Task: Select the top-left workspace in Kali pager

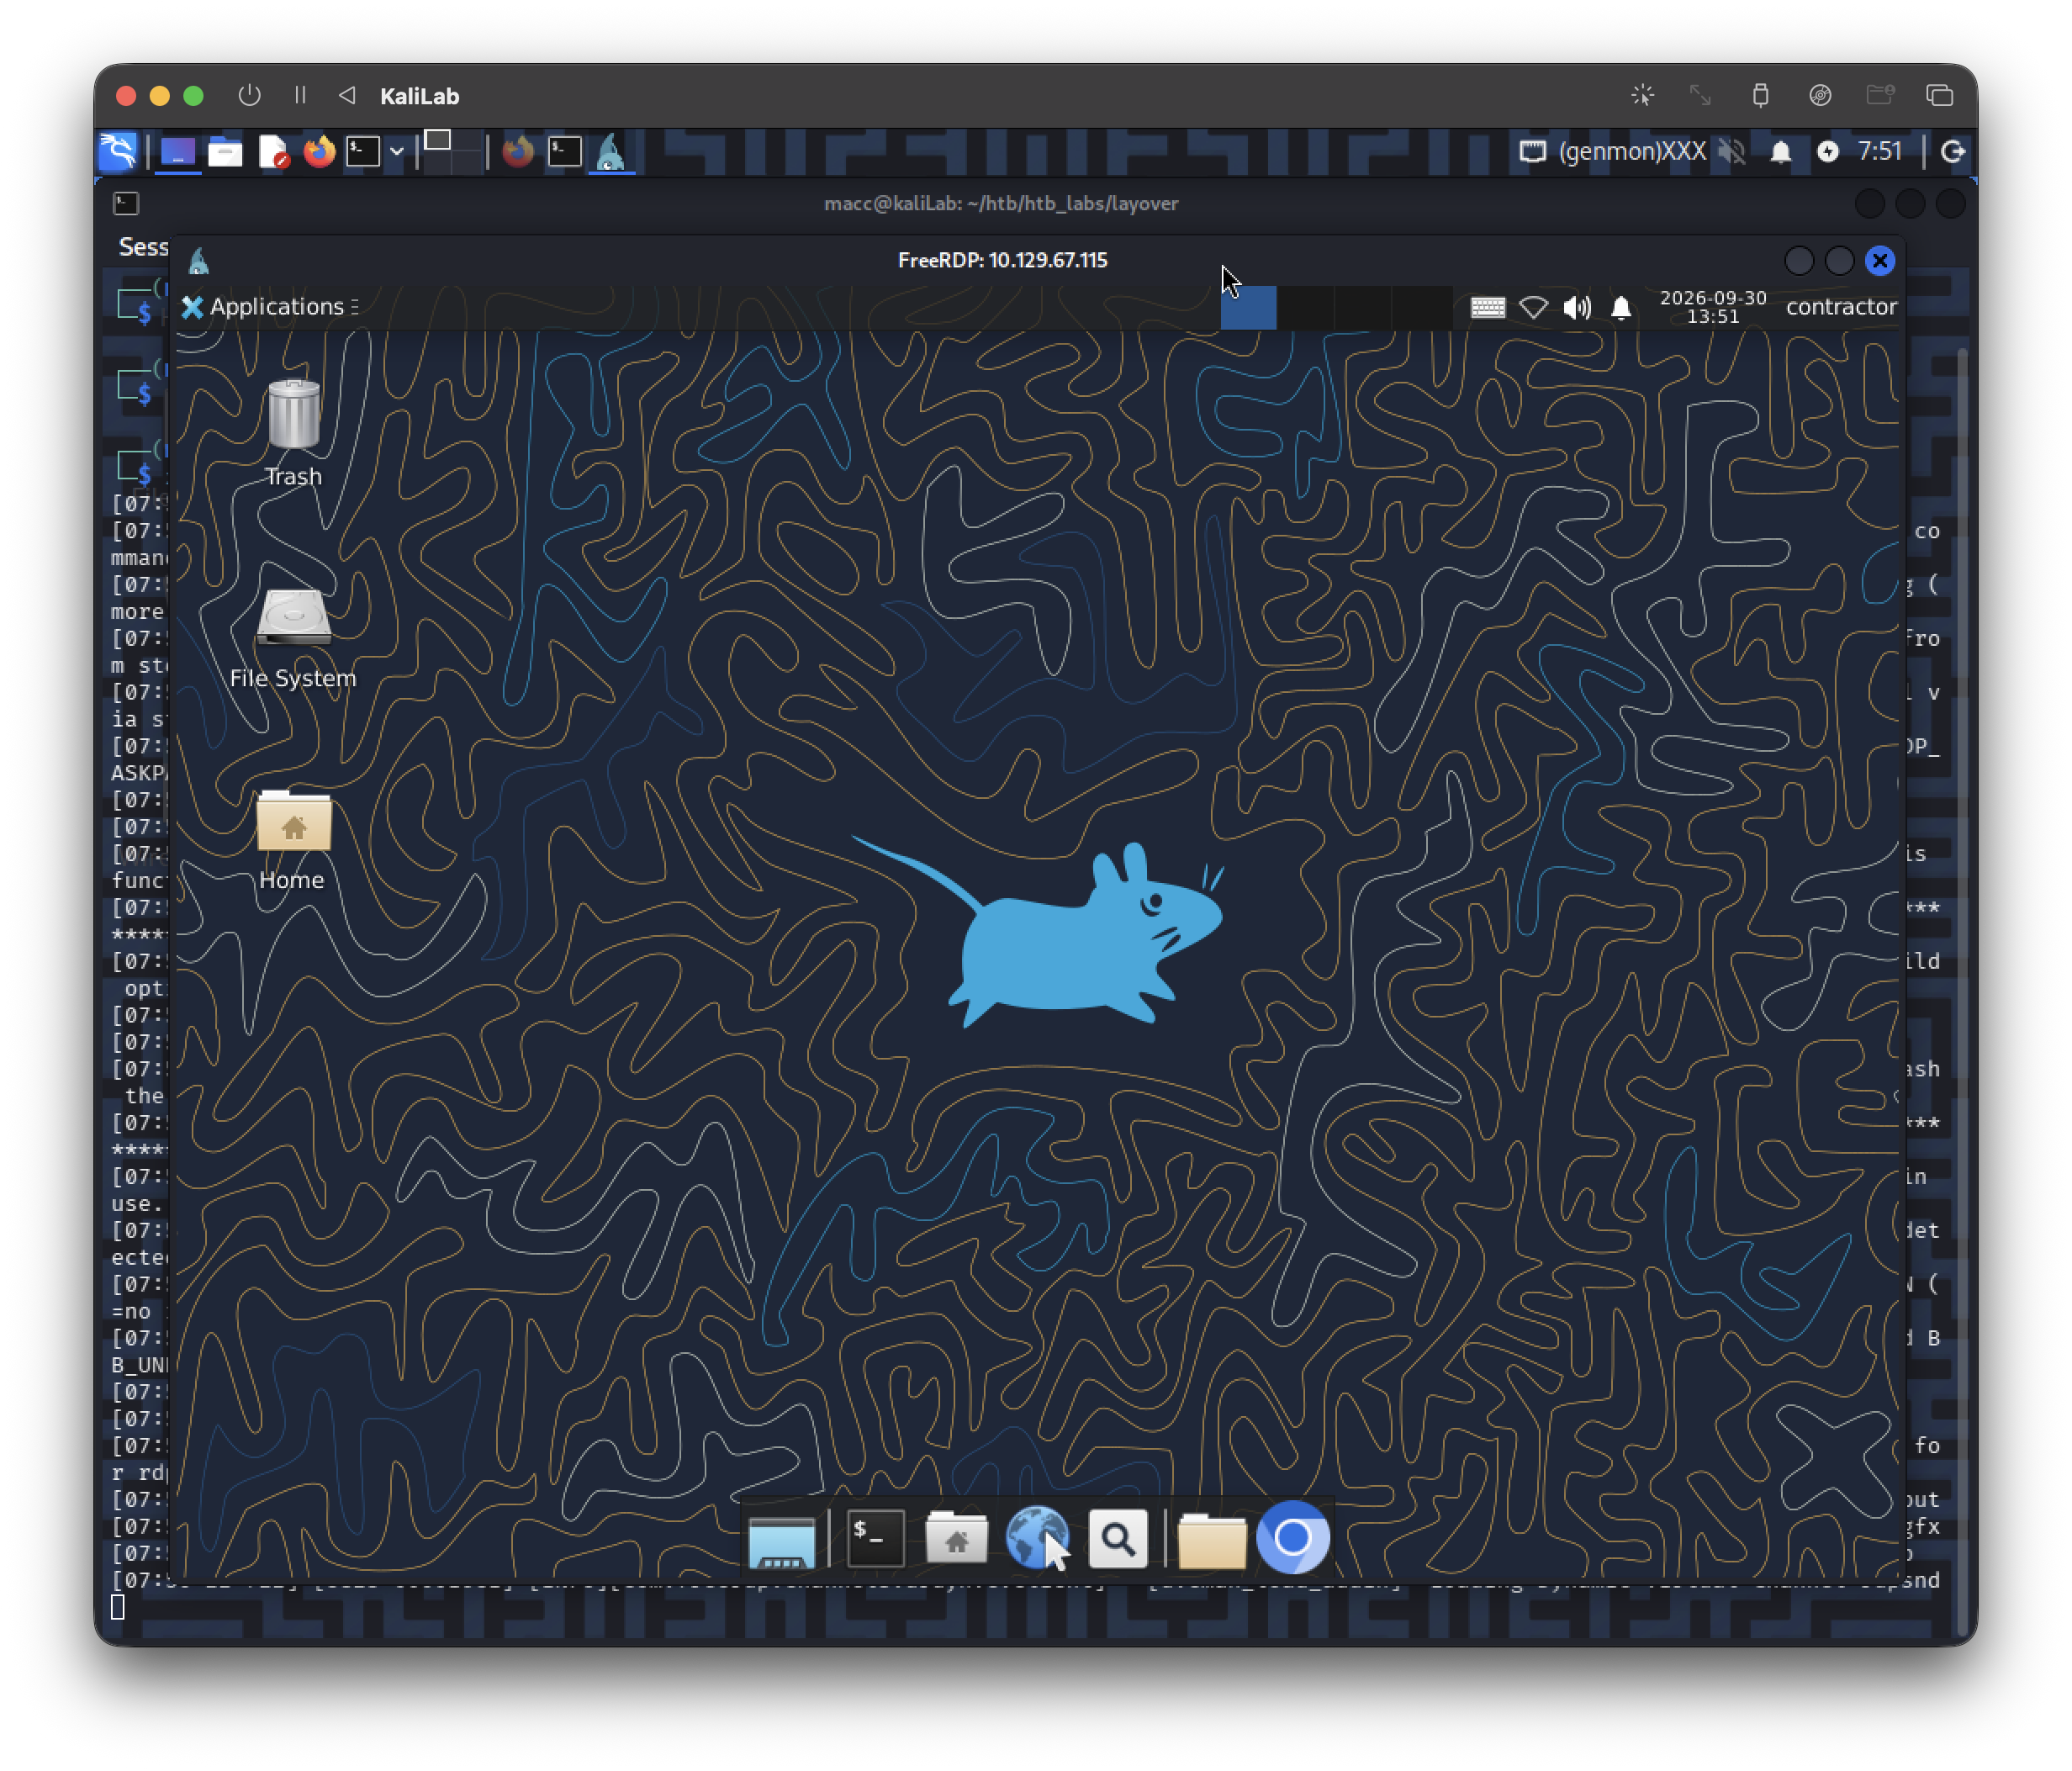Action: 437,141
